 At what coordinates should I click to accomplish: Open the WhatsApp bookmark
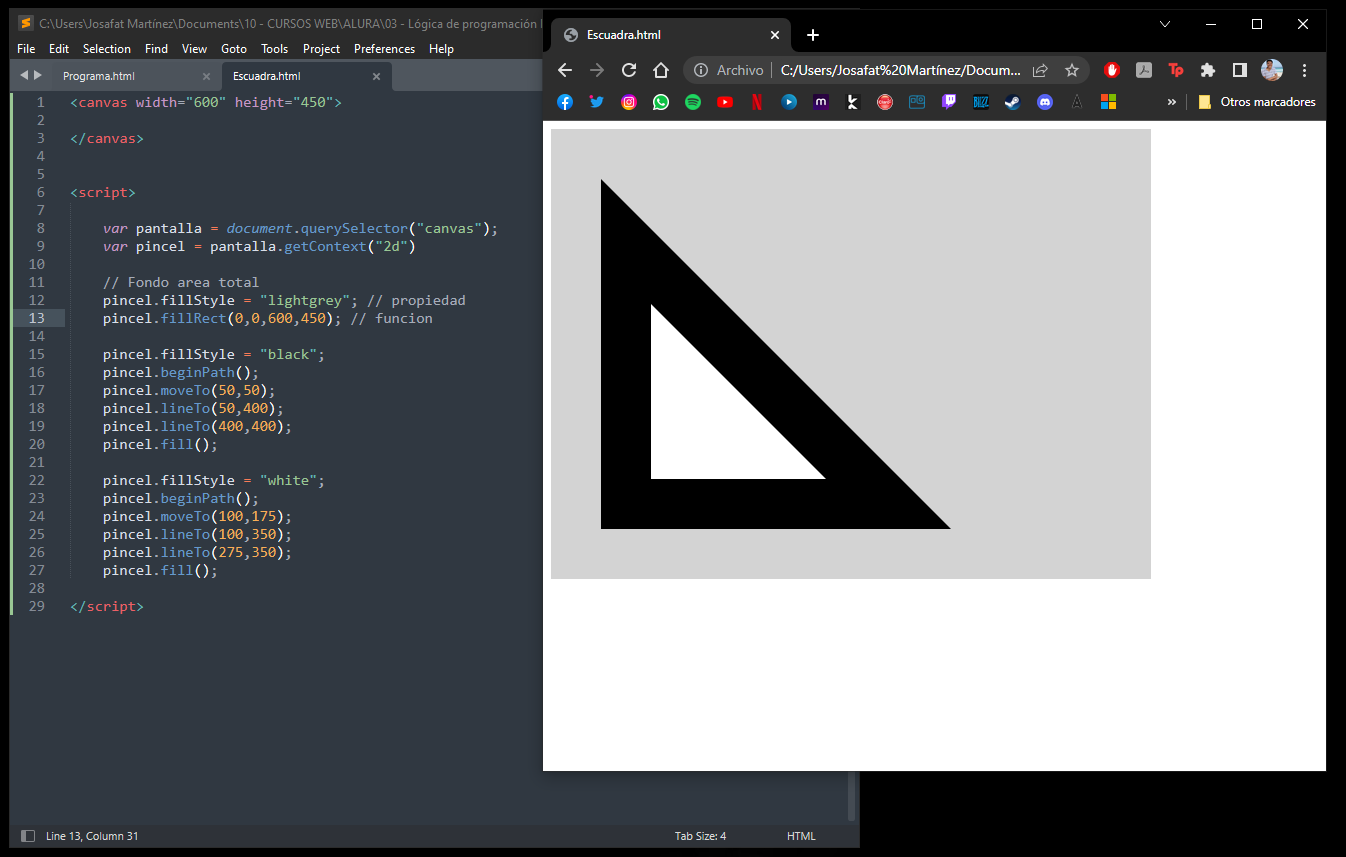661,102
